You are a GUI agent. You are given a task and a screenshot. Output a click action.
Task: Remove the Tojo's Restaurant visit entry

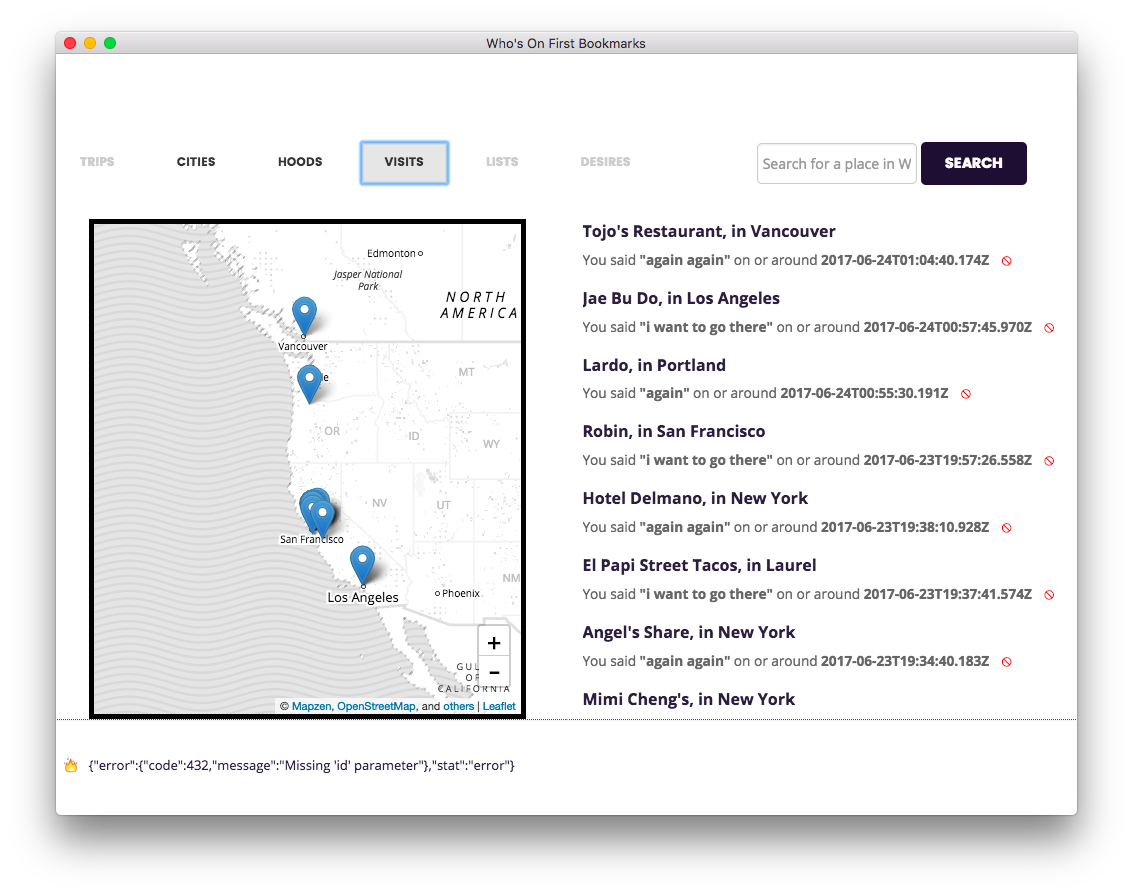coord(1007,261)
